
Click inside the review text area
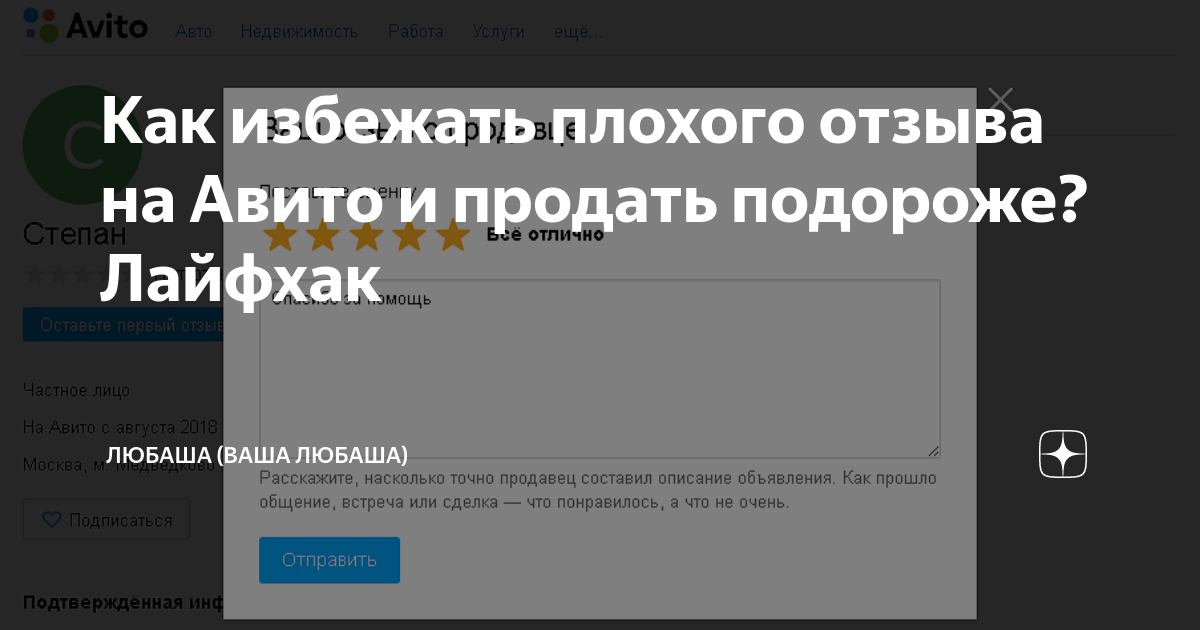tap(600, 369)
